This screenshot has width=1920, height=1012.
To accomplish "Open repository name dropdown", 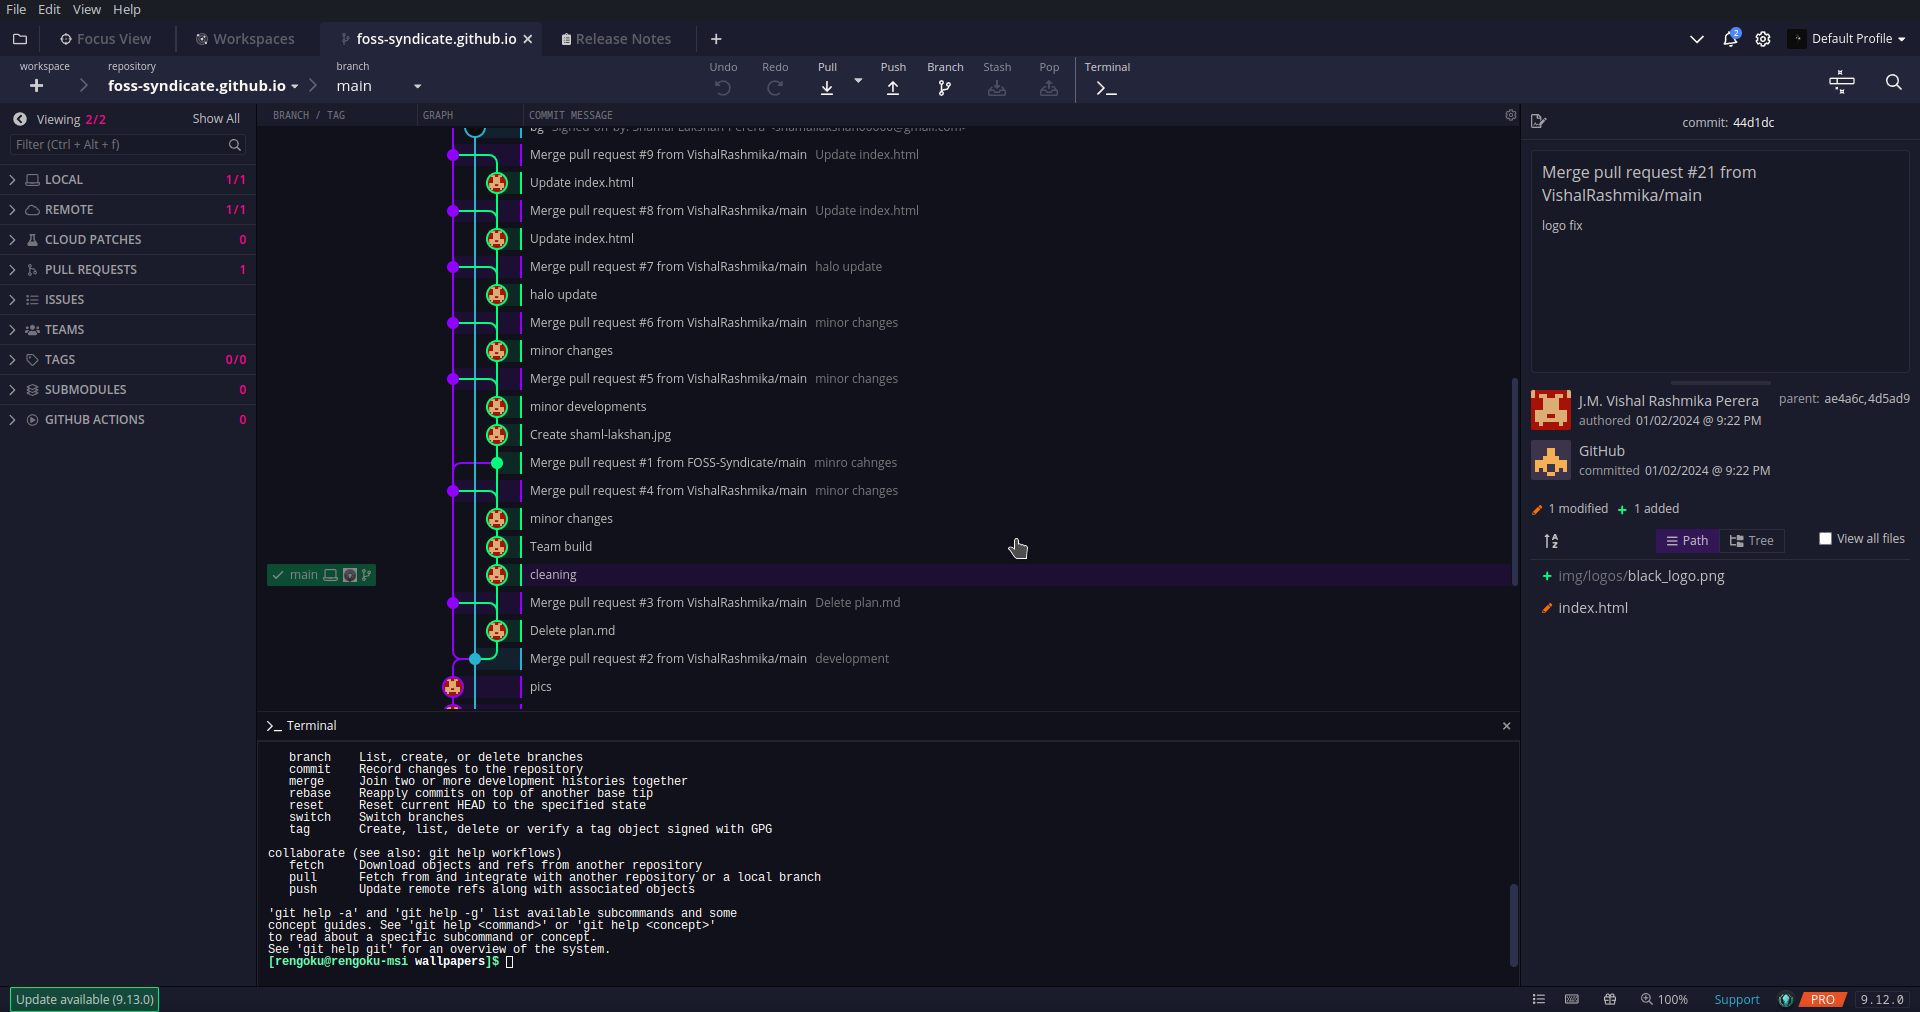I will pyautogui.click(x=203, y=86).
